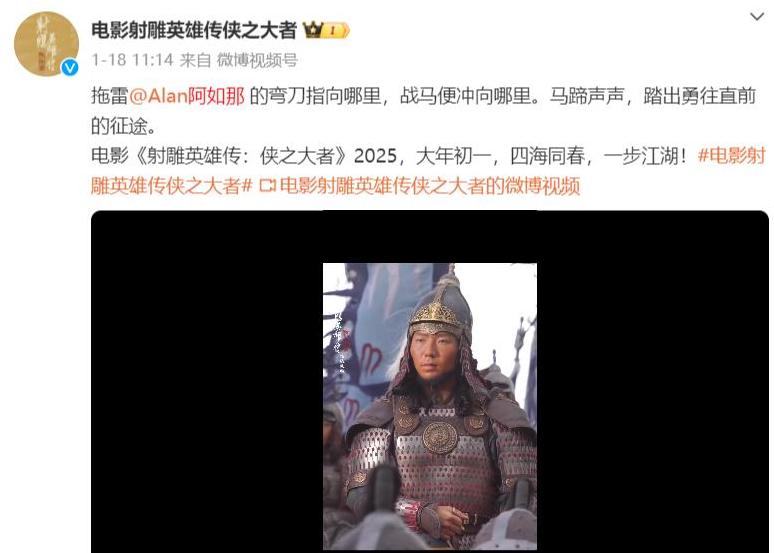Image resolution: width=774 pixels, height=553 pixels.
Task: Click the 1-18 11:14 post timestamp
Action: (132, 60)
